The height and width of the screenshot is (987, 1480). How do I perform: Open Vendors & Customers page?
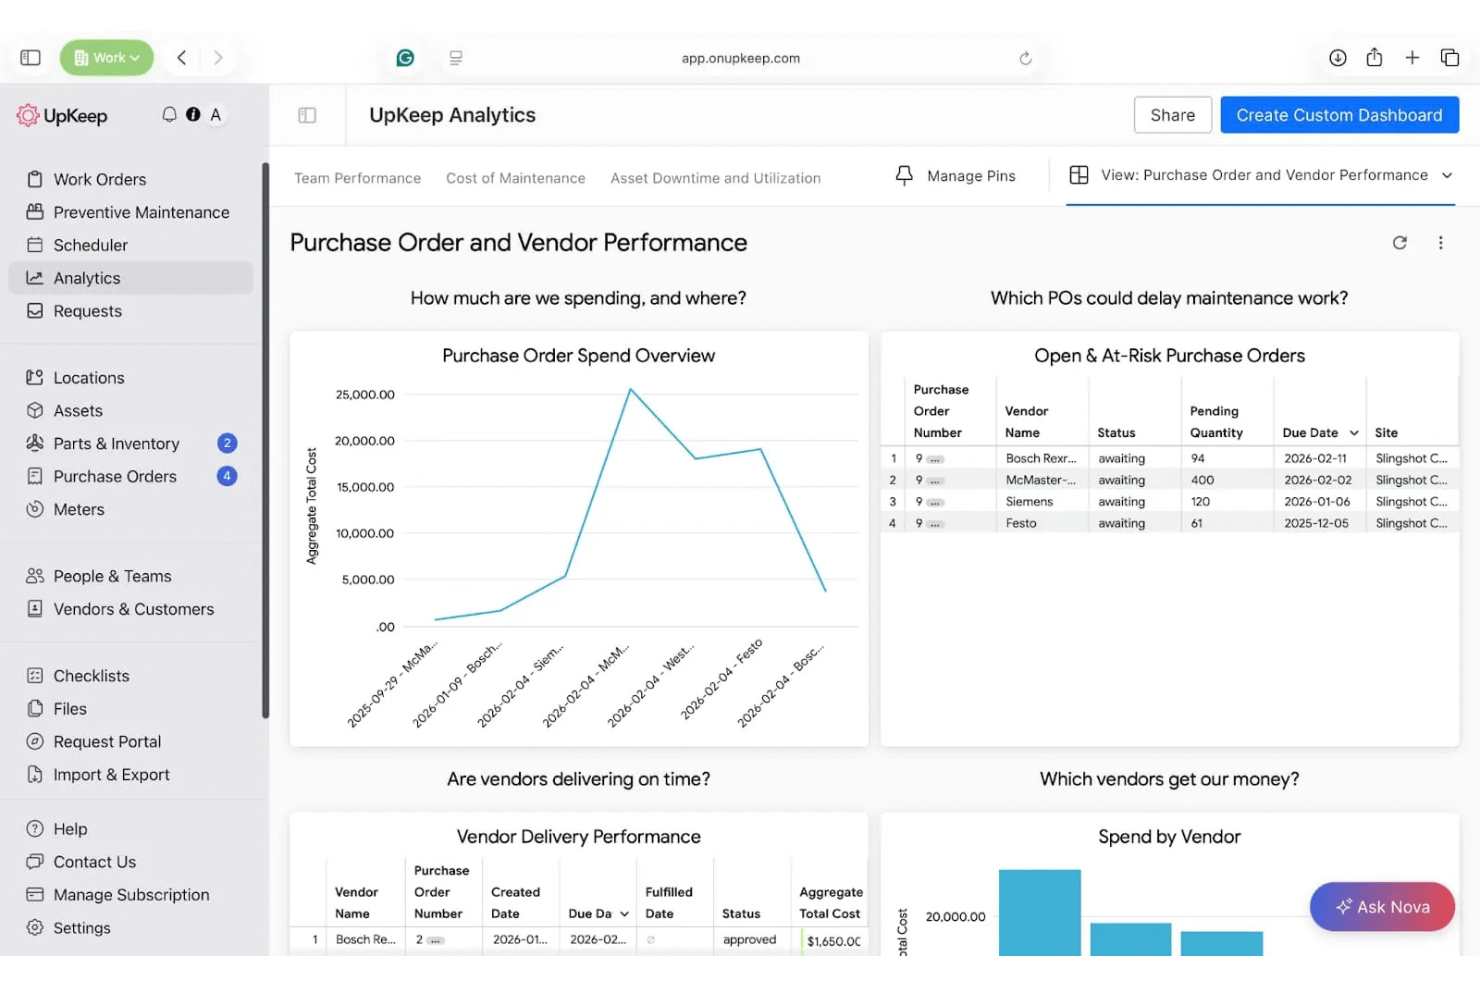pyautogui.click(x=130, y=609)
